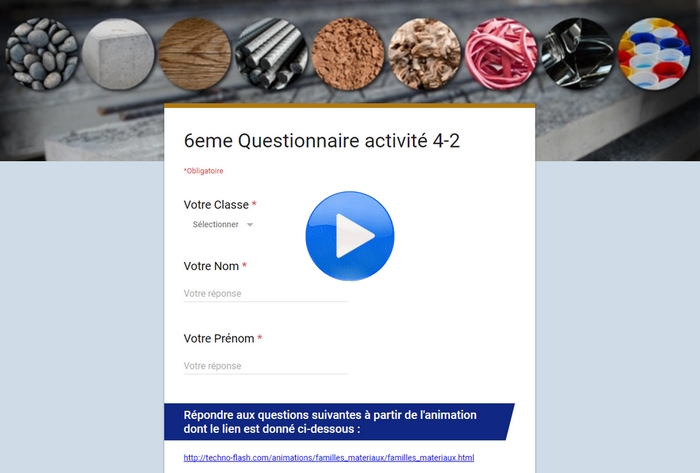Open the Votre Classe Sélectionner dropdown

pos(222,224)
